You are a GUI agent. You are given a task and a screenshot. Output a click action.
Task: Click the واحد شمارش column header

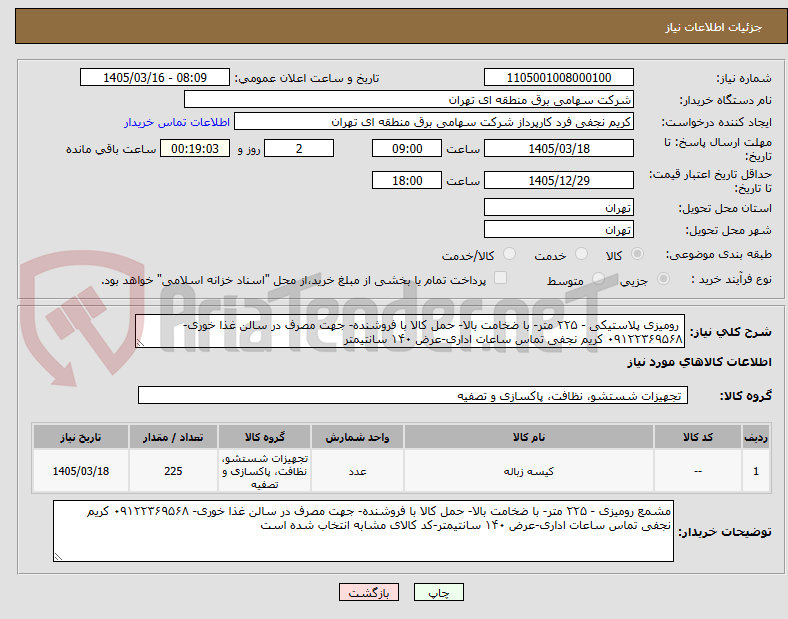(357, 437)
